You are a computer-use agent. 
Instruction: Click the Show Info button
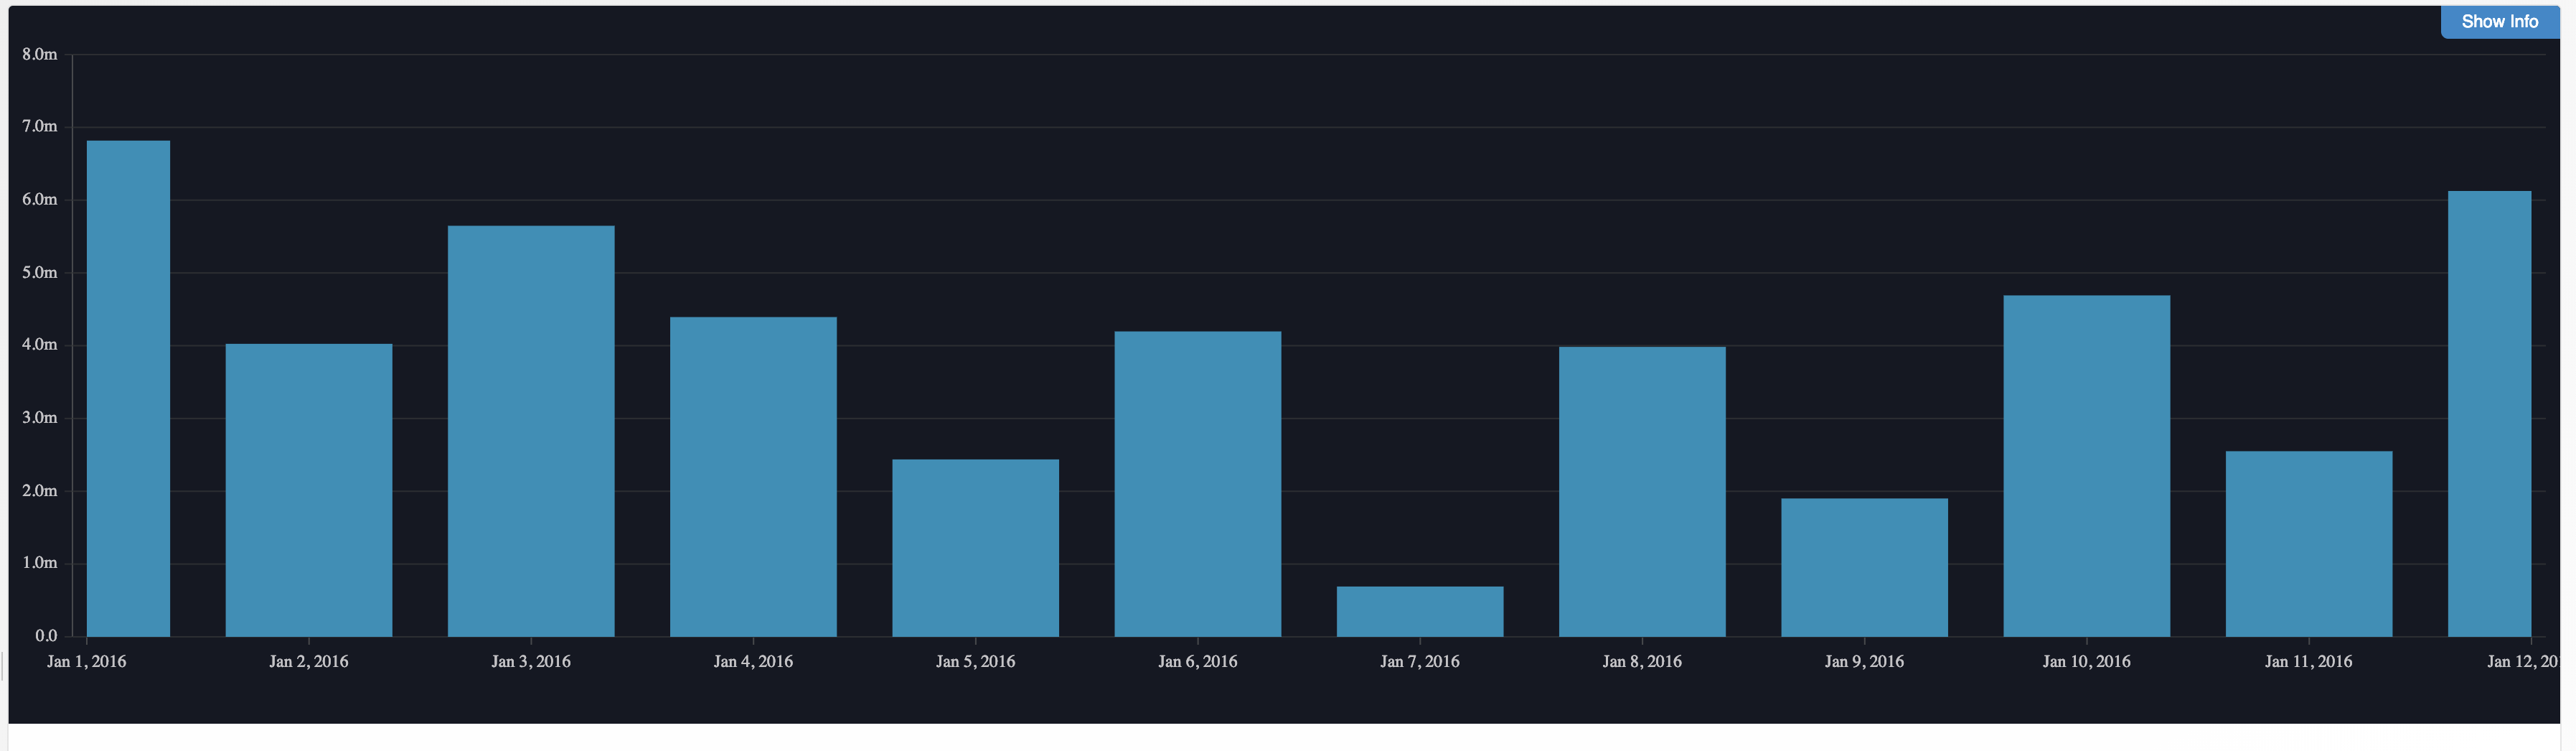2498,22
